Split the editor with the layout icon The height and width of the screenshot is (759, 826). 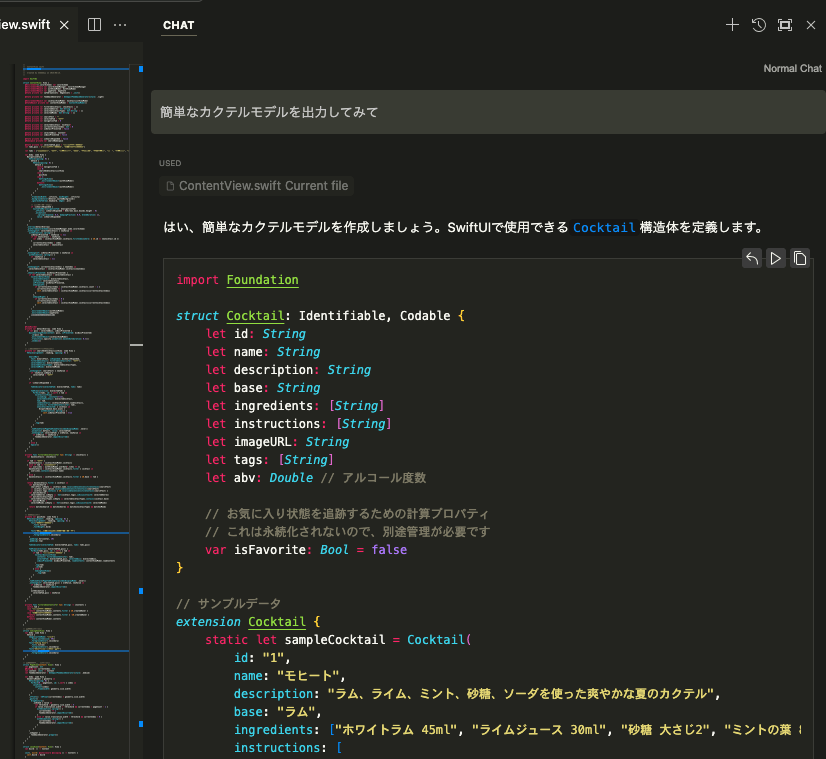pyautogui.click(x=94, y=25)
